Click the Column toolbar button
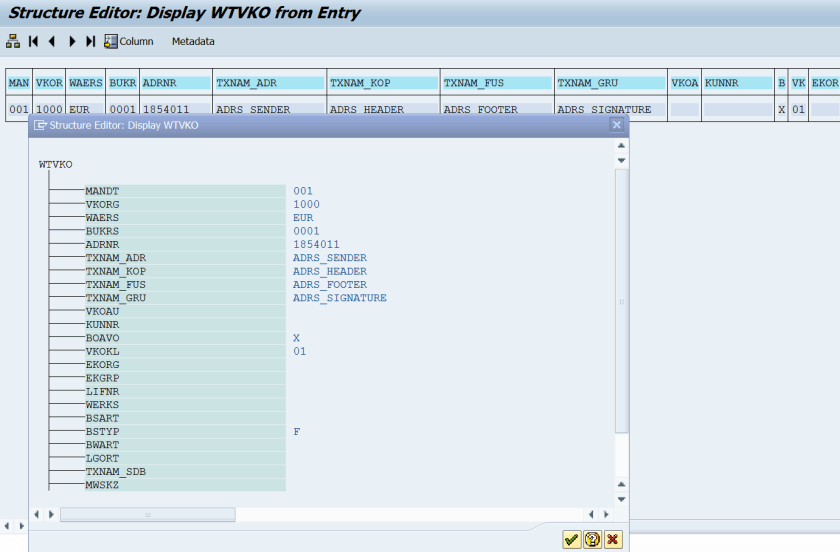Viewport: 840px width, 552px height. (129, 41)
